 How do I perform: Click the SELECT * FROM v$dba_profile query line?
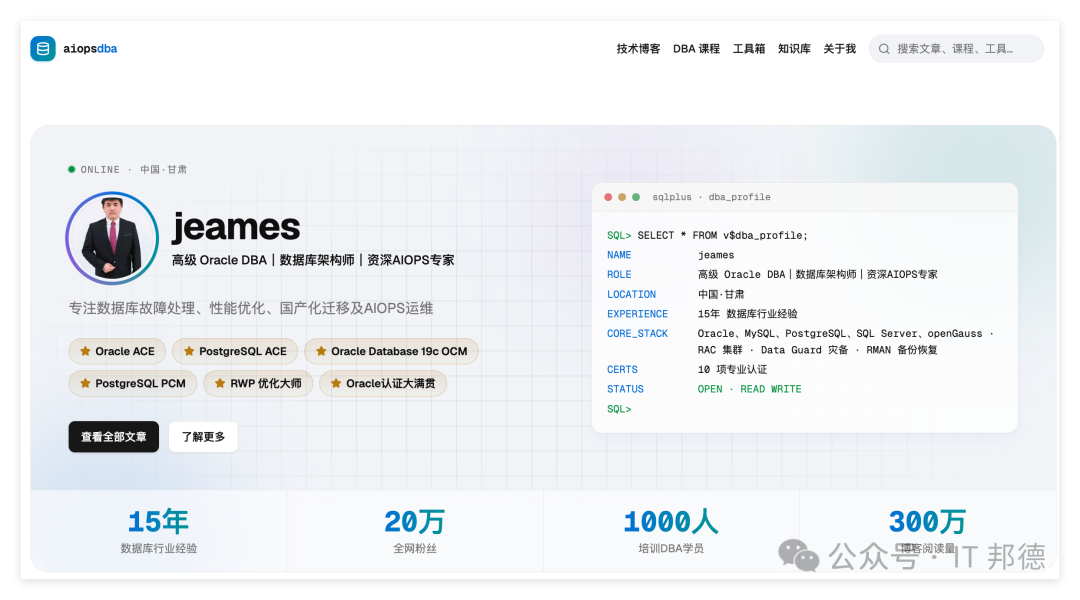723,236
